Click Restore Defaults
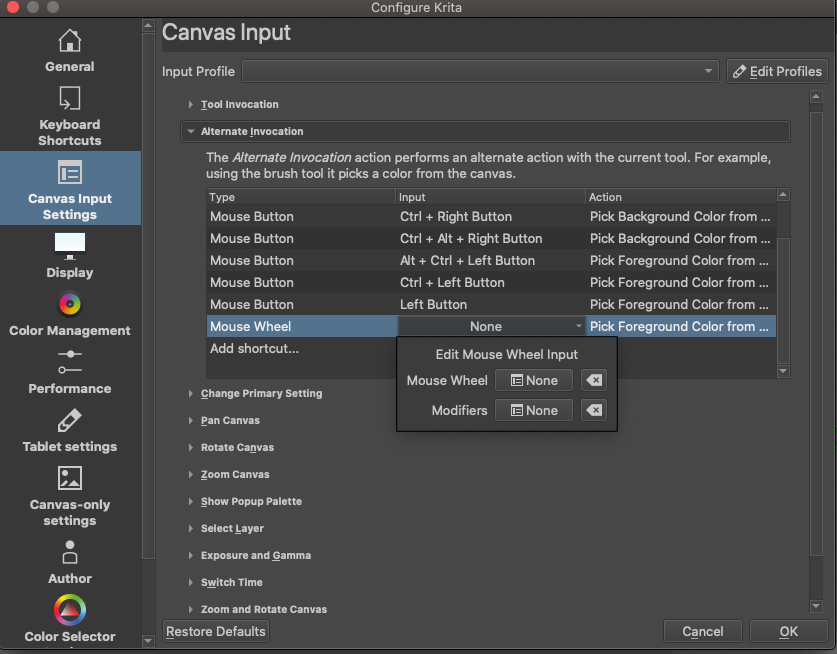This screenshot has width=837, height=654. [215, 631]
